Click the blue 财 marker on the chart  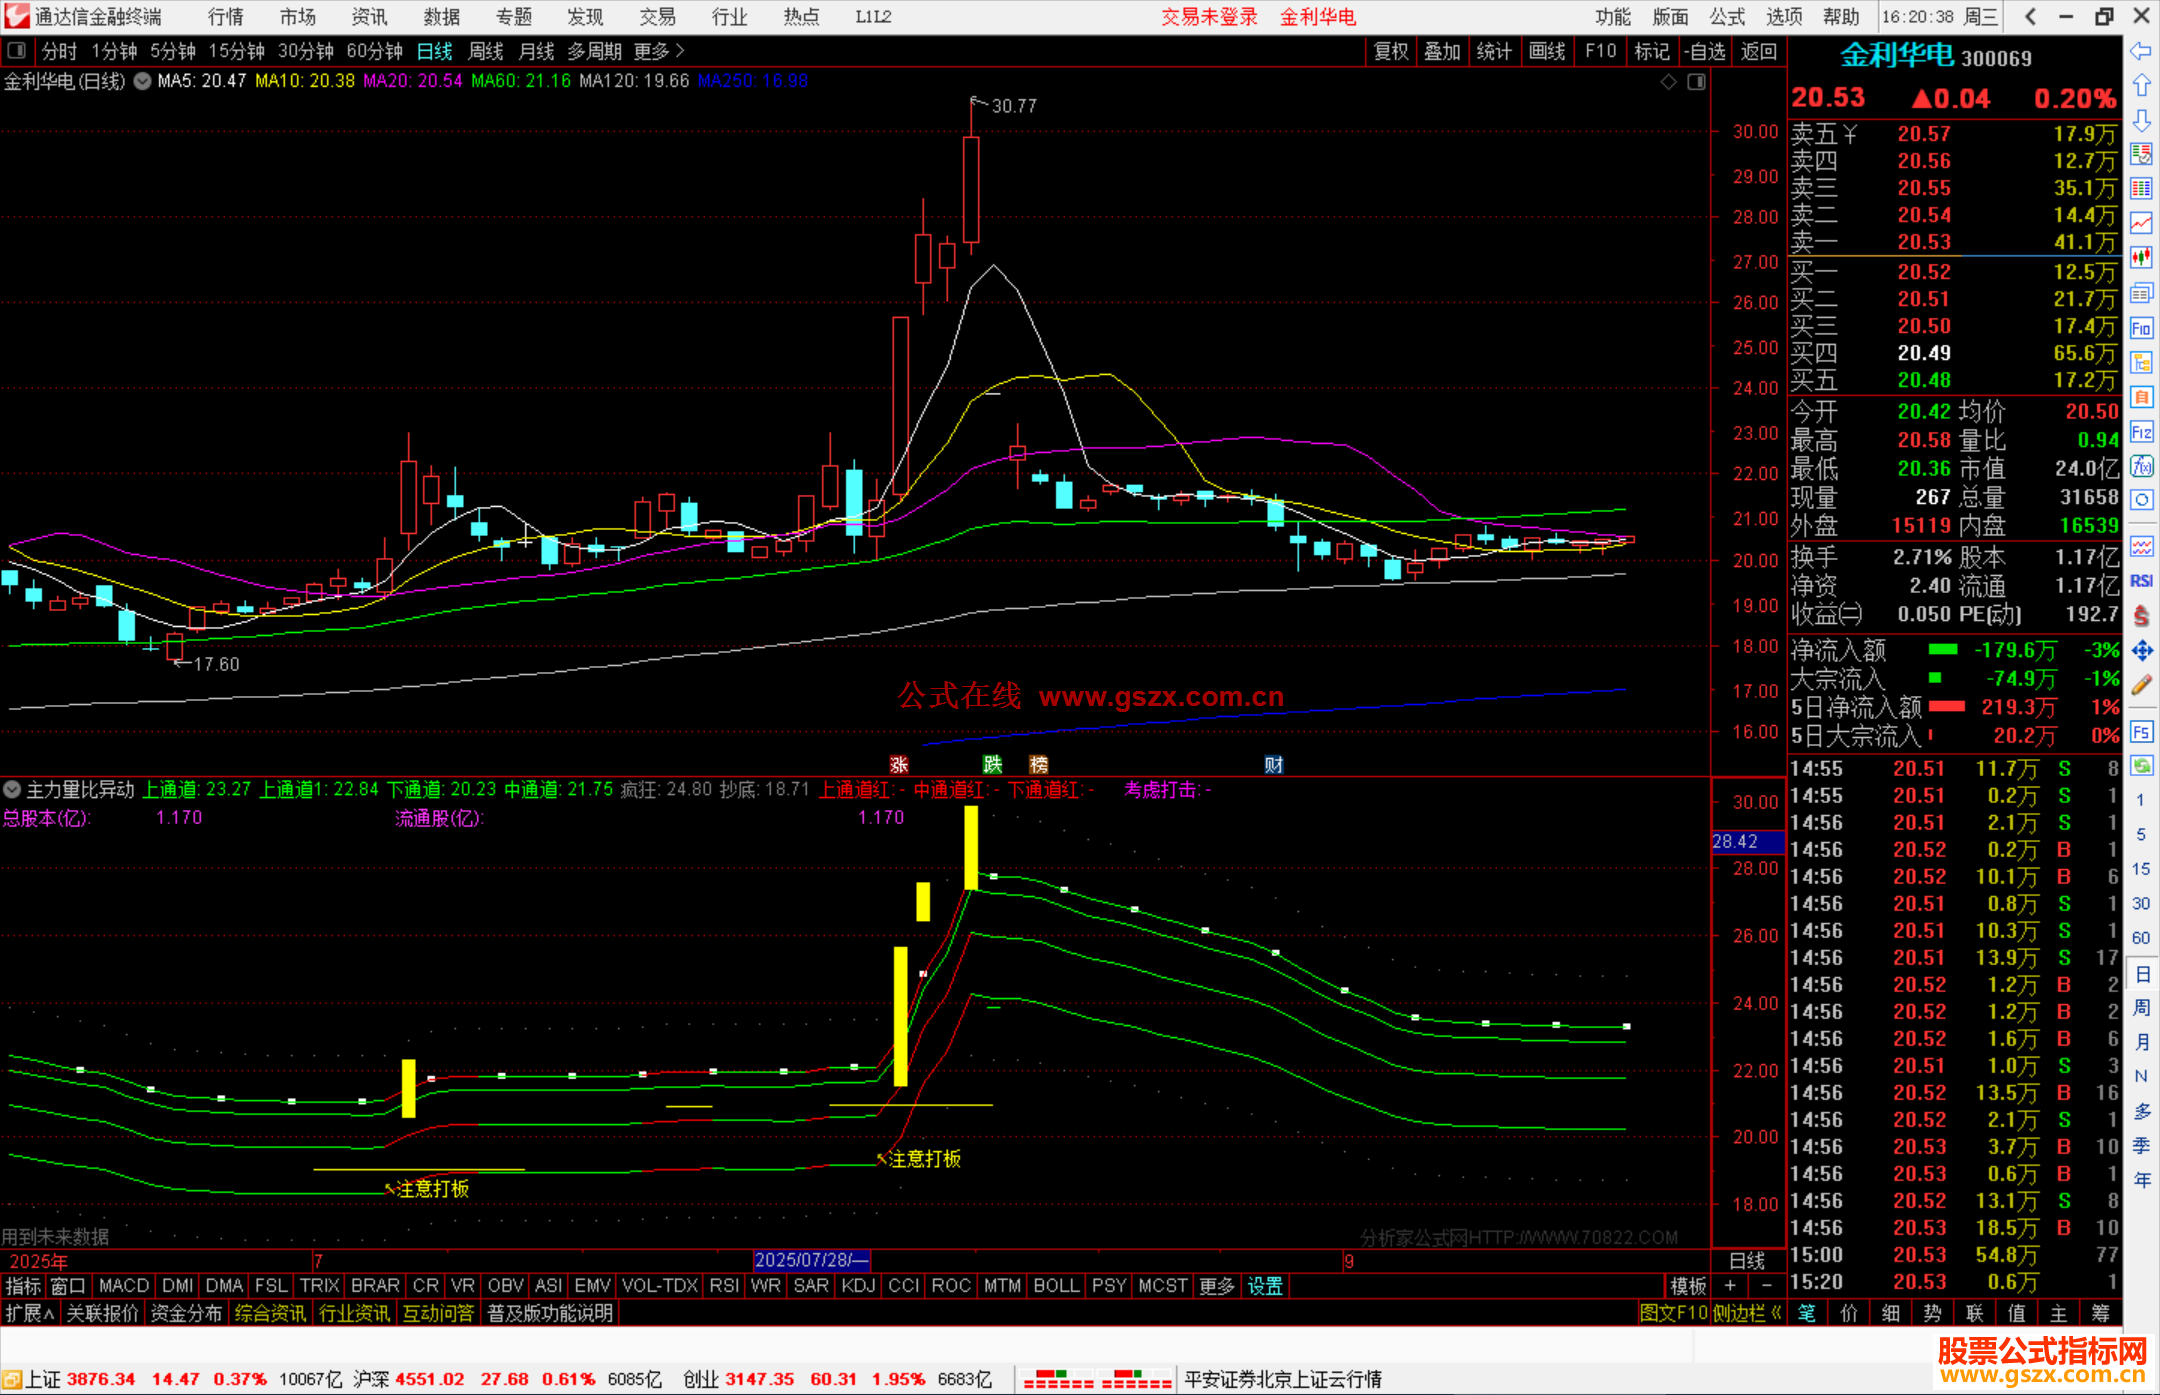[x=1273, y=765]
